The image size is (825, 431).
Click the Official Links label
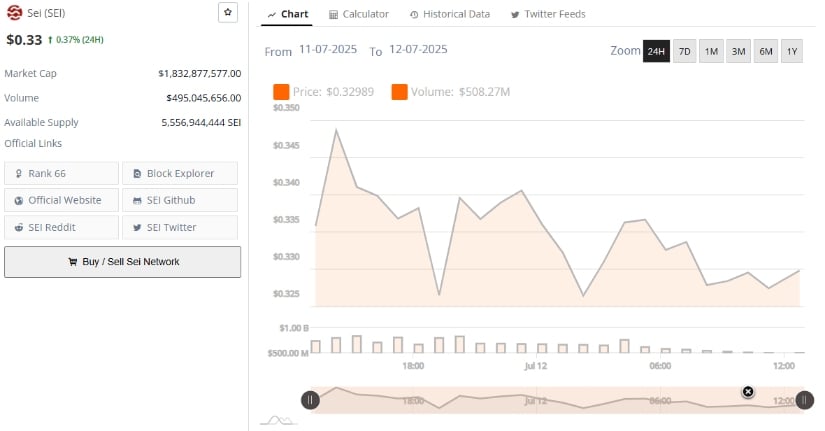point(33,143)
